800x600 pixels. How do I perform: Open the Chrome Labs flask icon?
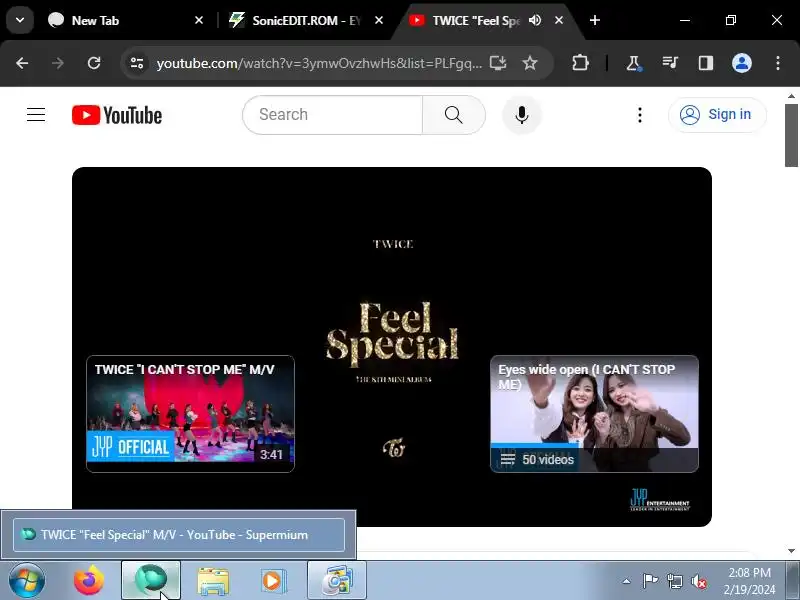click(x=633, y=63)
